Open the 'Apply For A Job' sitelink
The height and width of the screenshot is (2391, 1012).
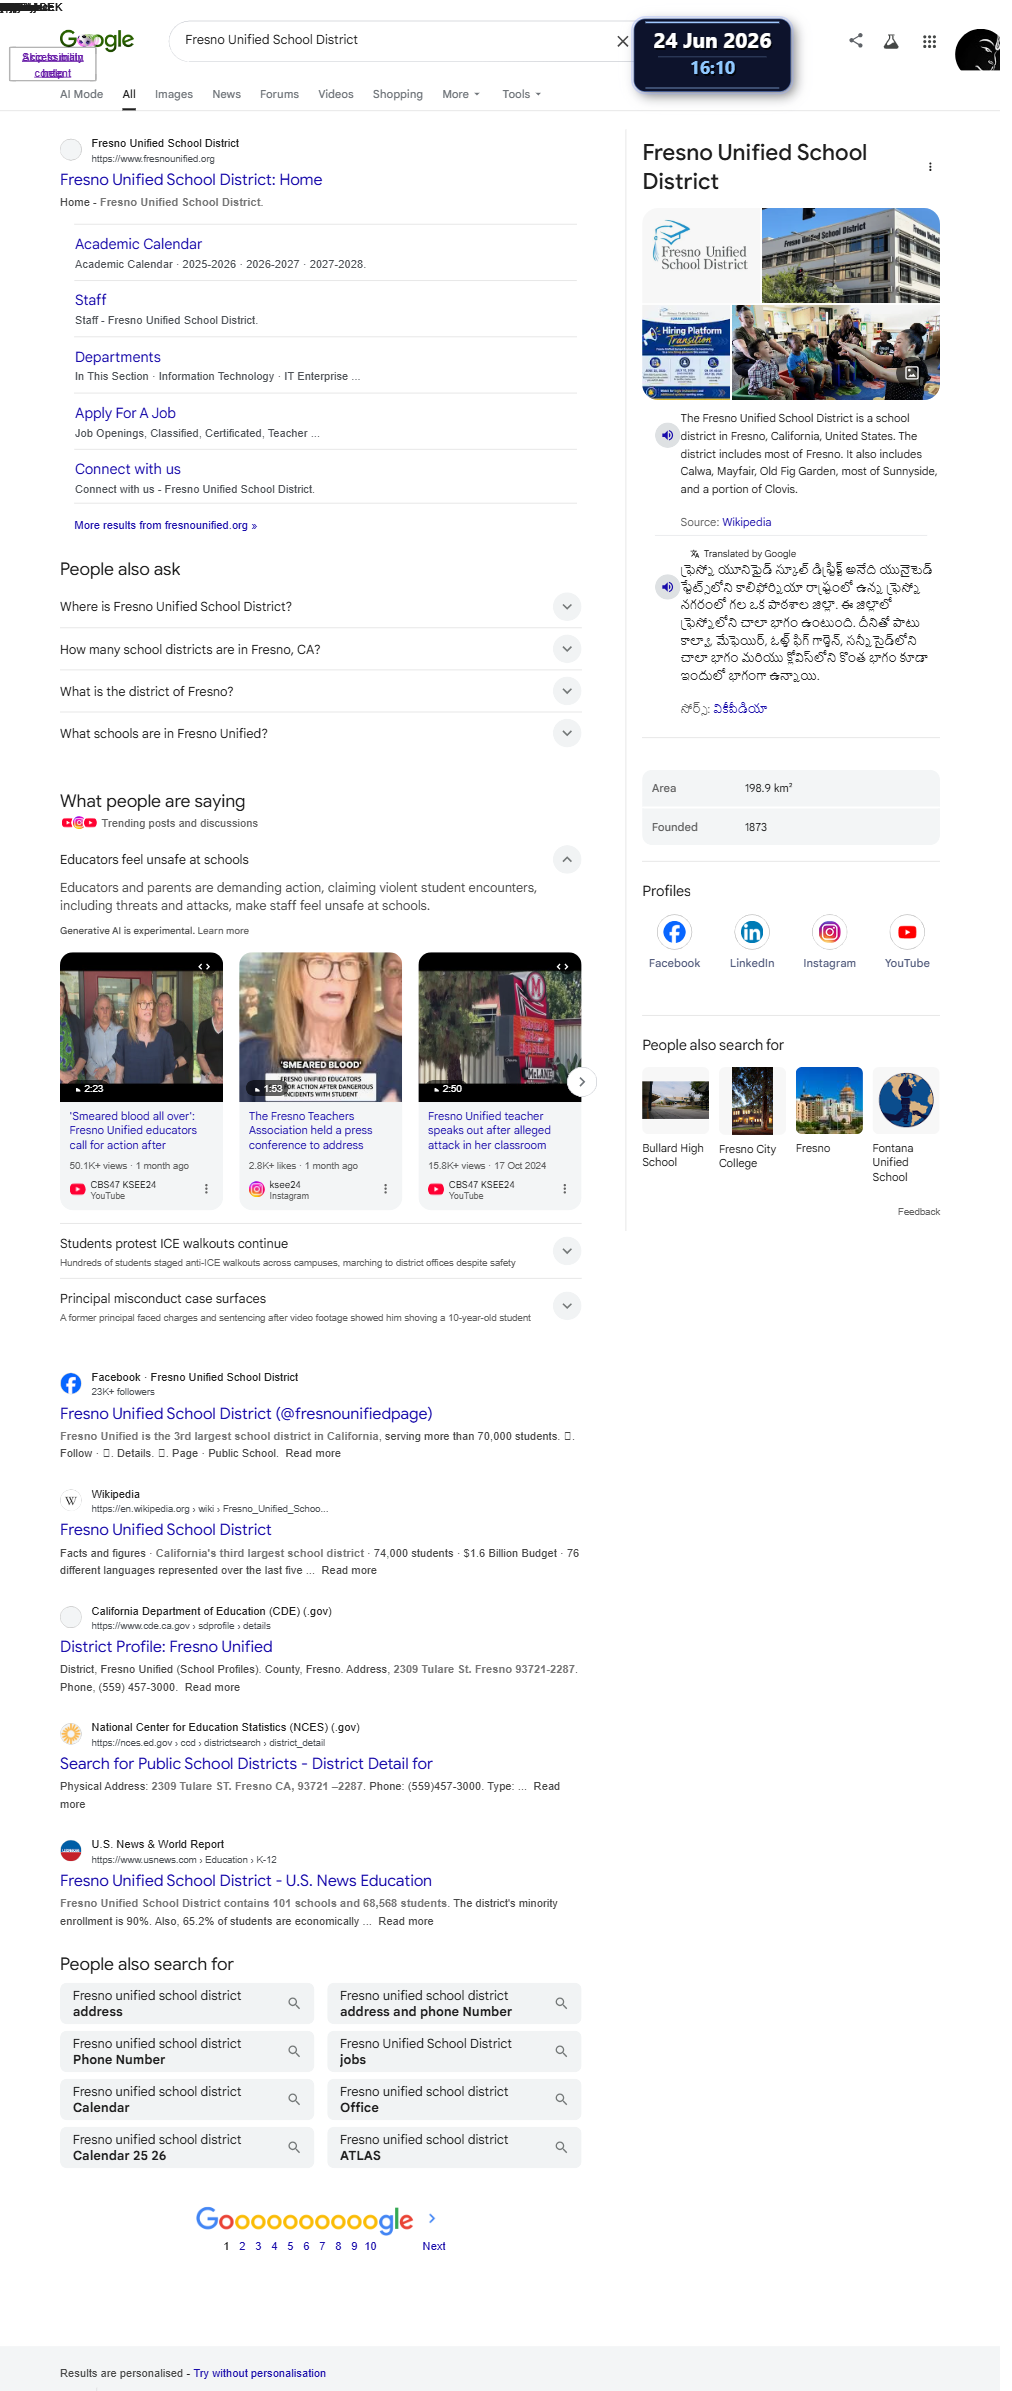pos(125,413)
